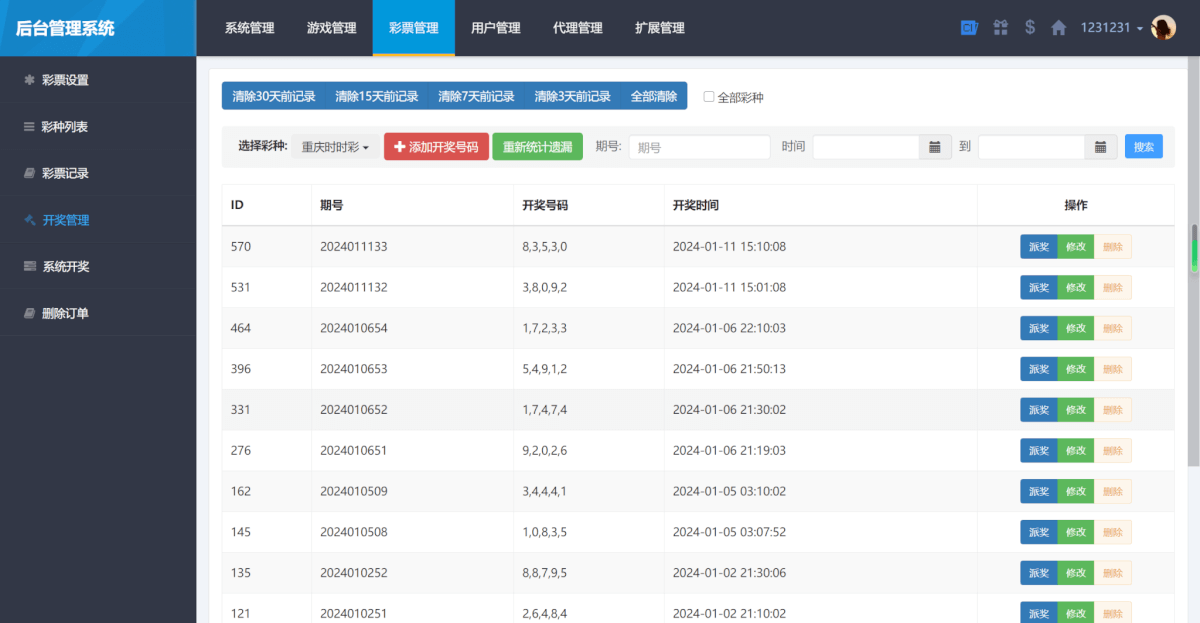Image resolution: width=1200 pixels, height=623 pixels.
Task: Click the gift icon in the top bar
Action: point(1000,28)
